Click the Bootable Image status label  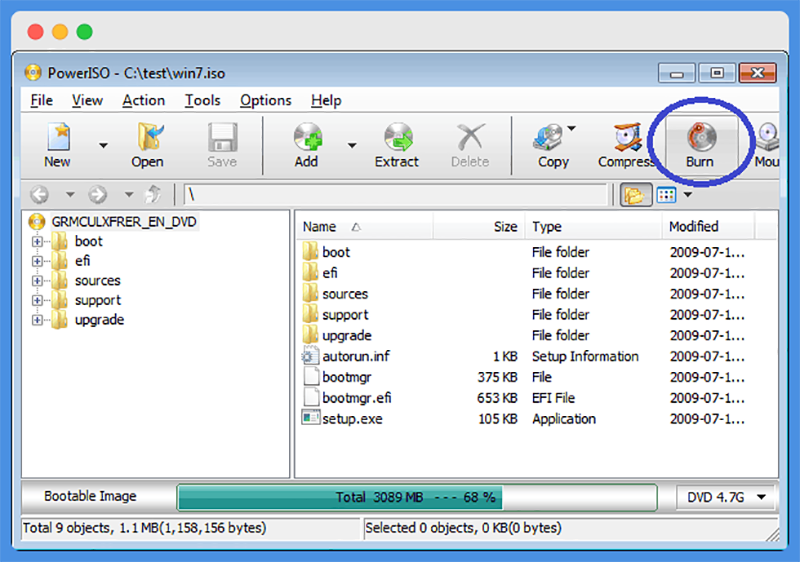90,496
